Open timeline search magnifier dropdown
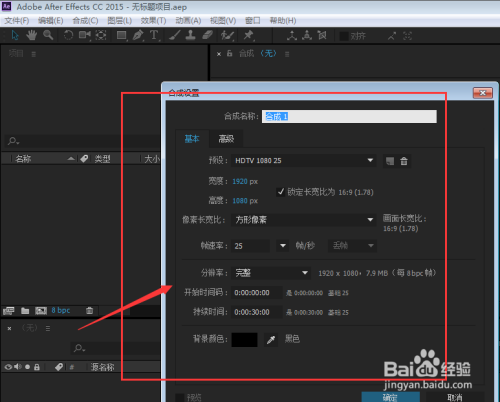The width and height of the screenshot is (500, 402). 80,348
